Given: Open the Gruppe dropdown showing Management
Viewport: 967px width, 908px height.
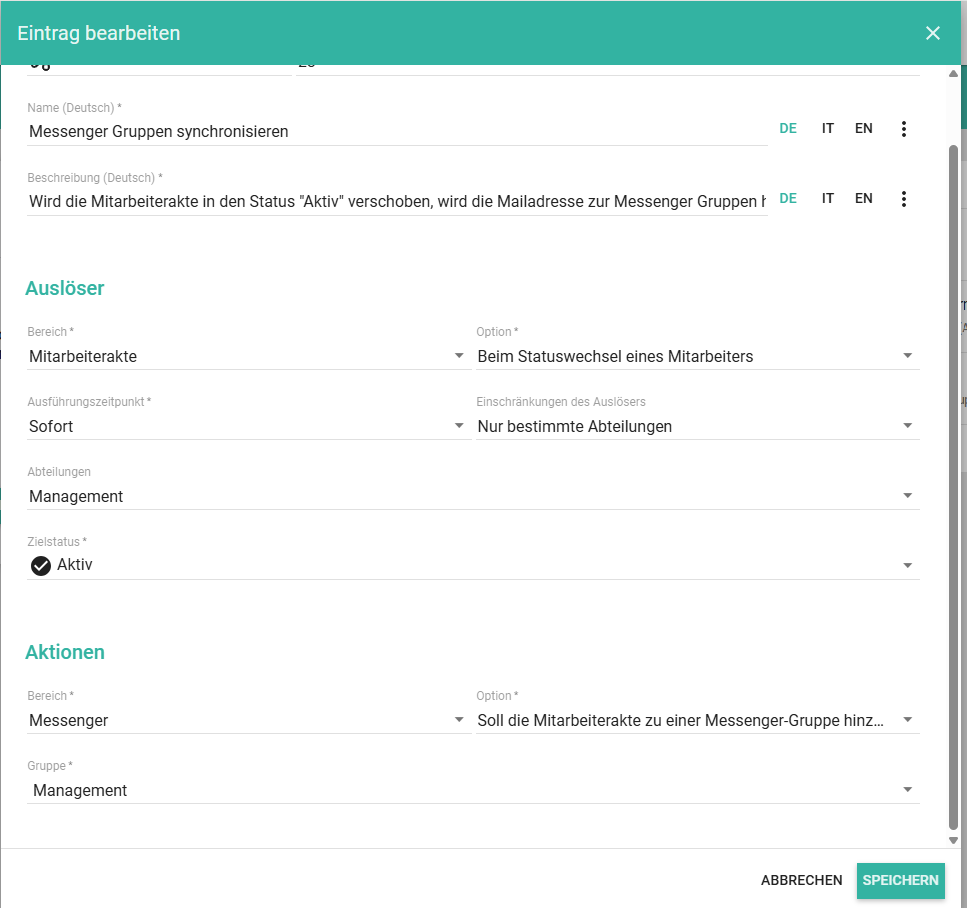Looking at the screenshot, I should [x=907, y=790].
